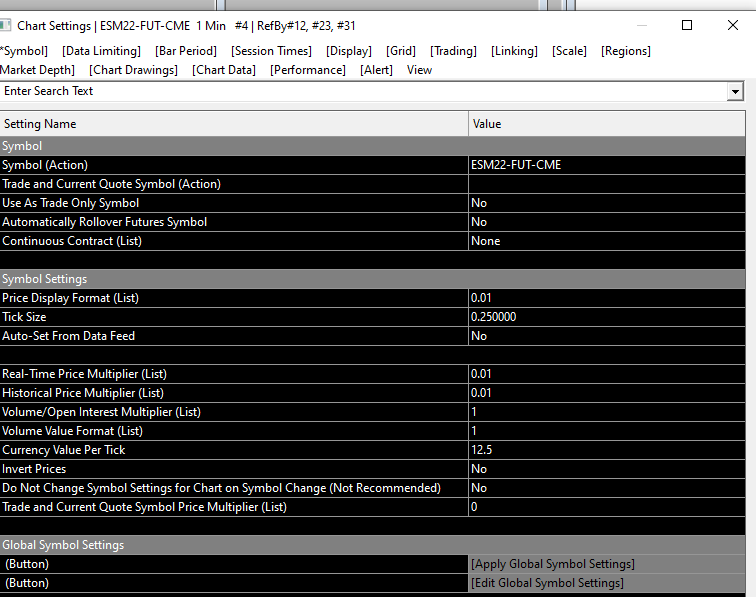This screenshot has height=597, width=756.
Task: Open the View menu
Action: (419, 70)
